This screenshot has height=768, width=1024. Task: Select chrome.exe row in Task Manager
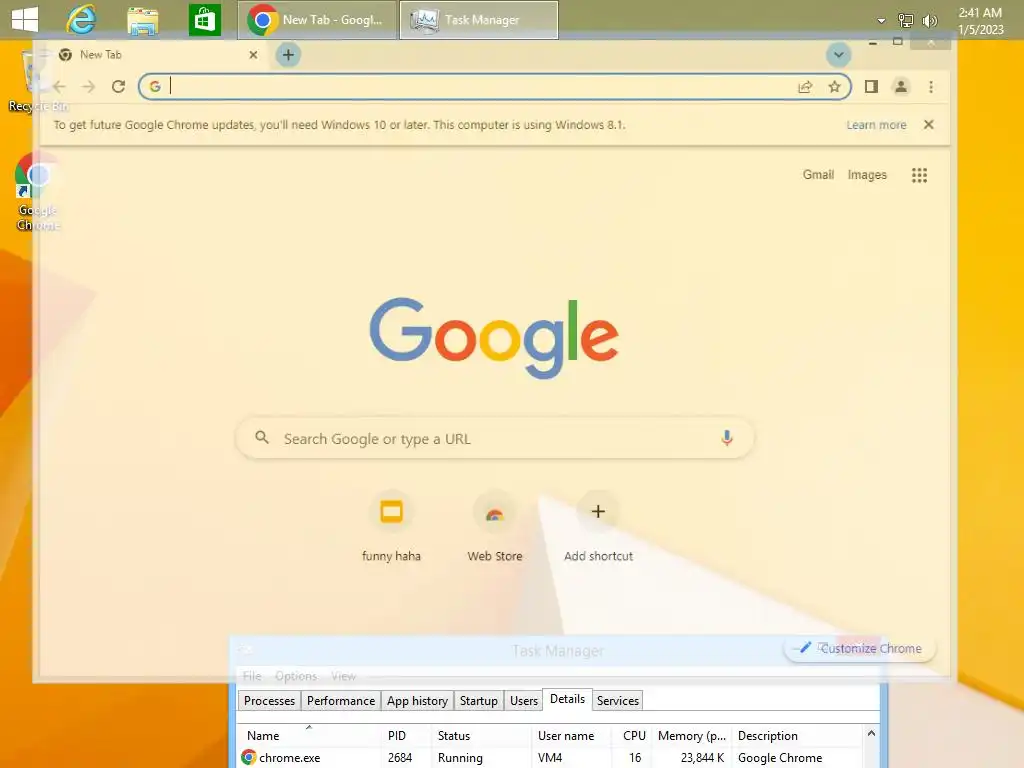(x=551, y=758)
